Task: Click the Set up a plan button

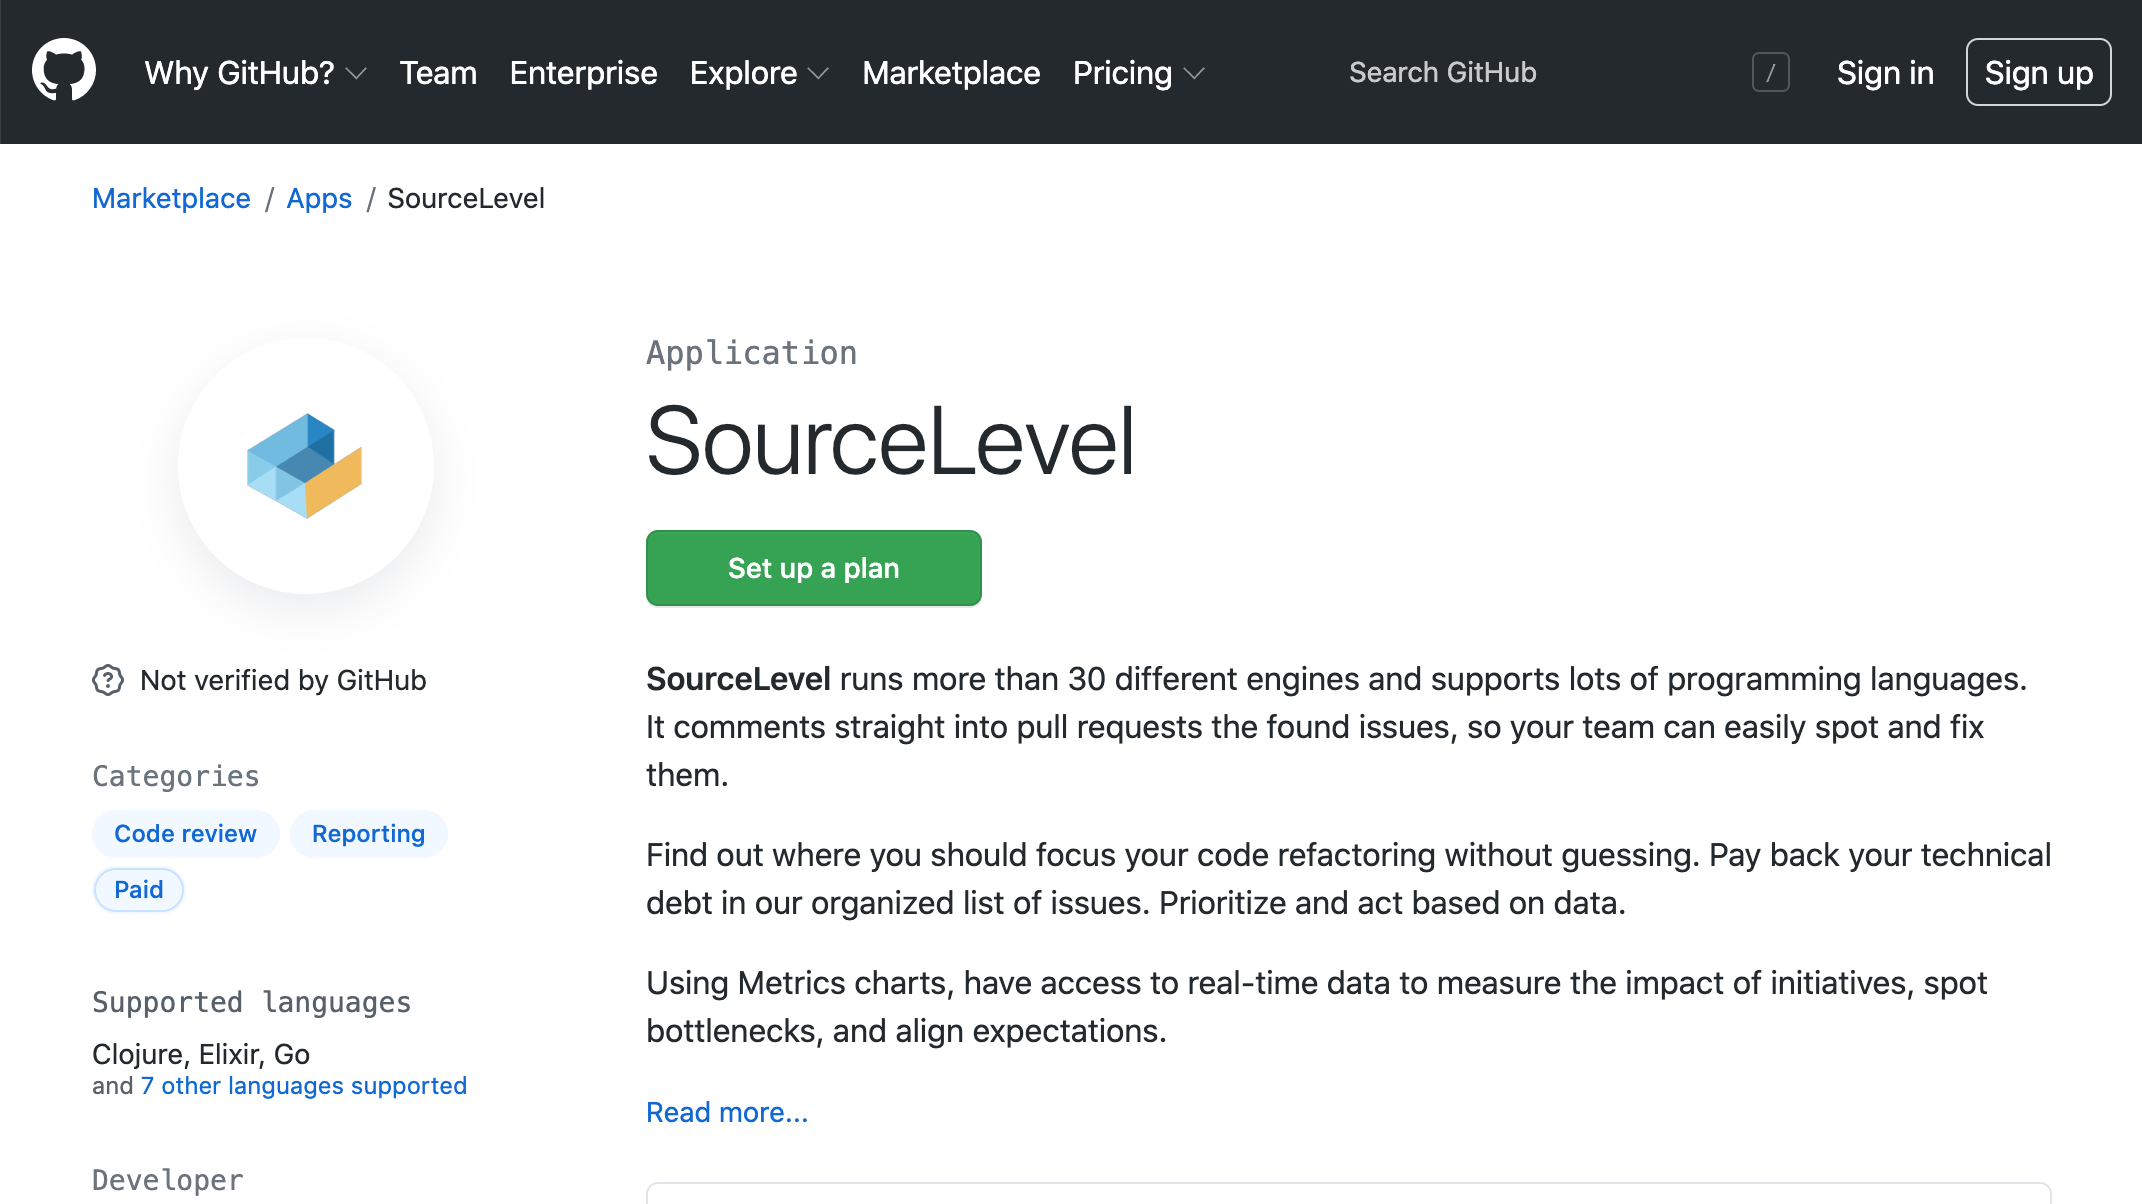Action: (x=813, y=568)
